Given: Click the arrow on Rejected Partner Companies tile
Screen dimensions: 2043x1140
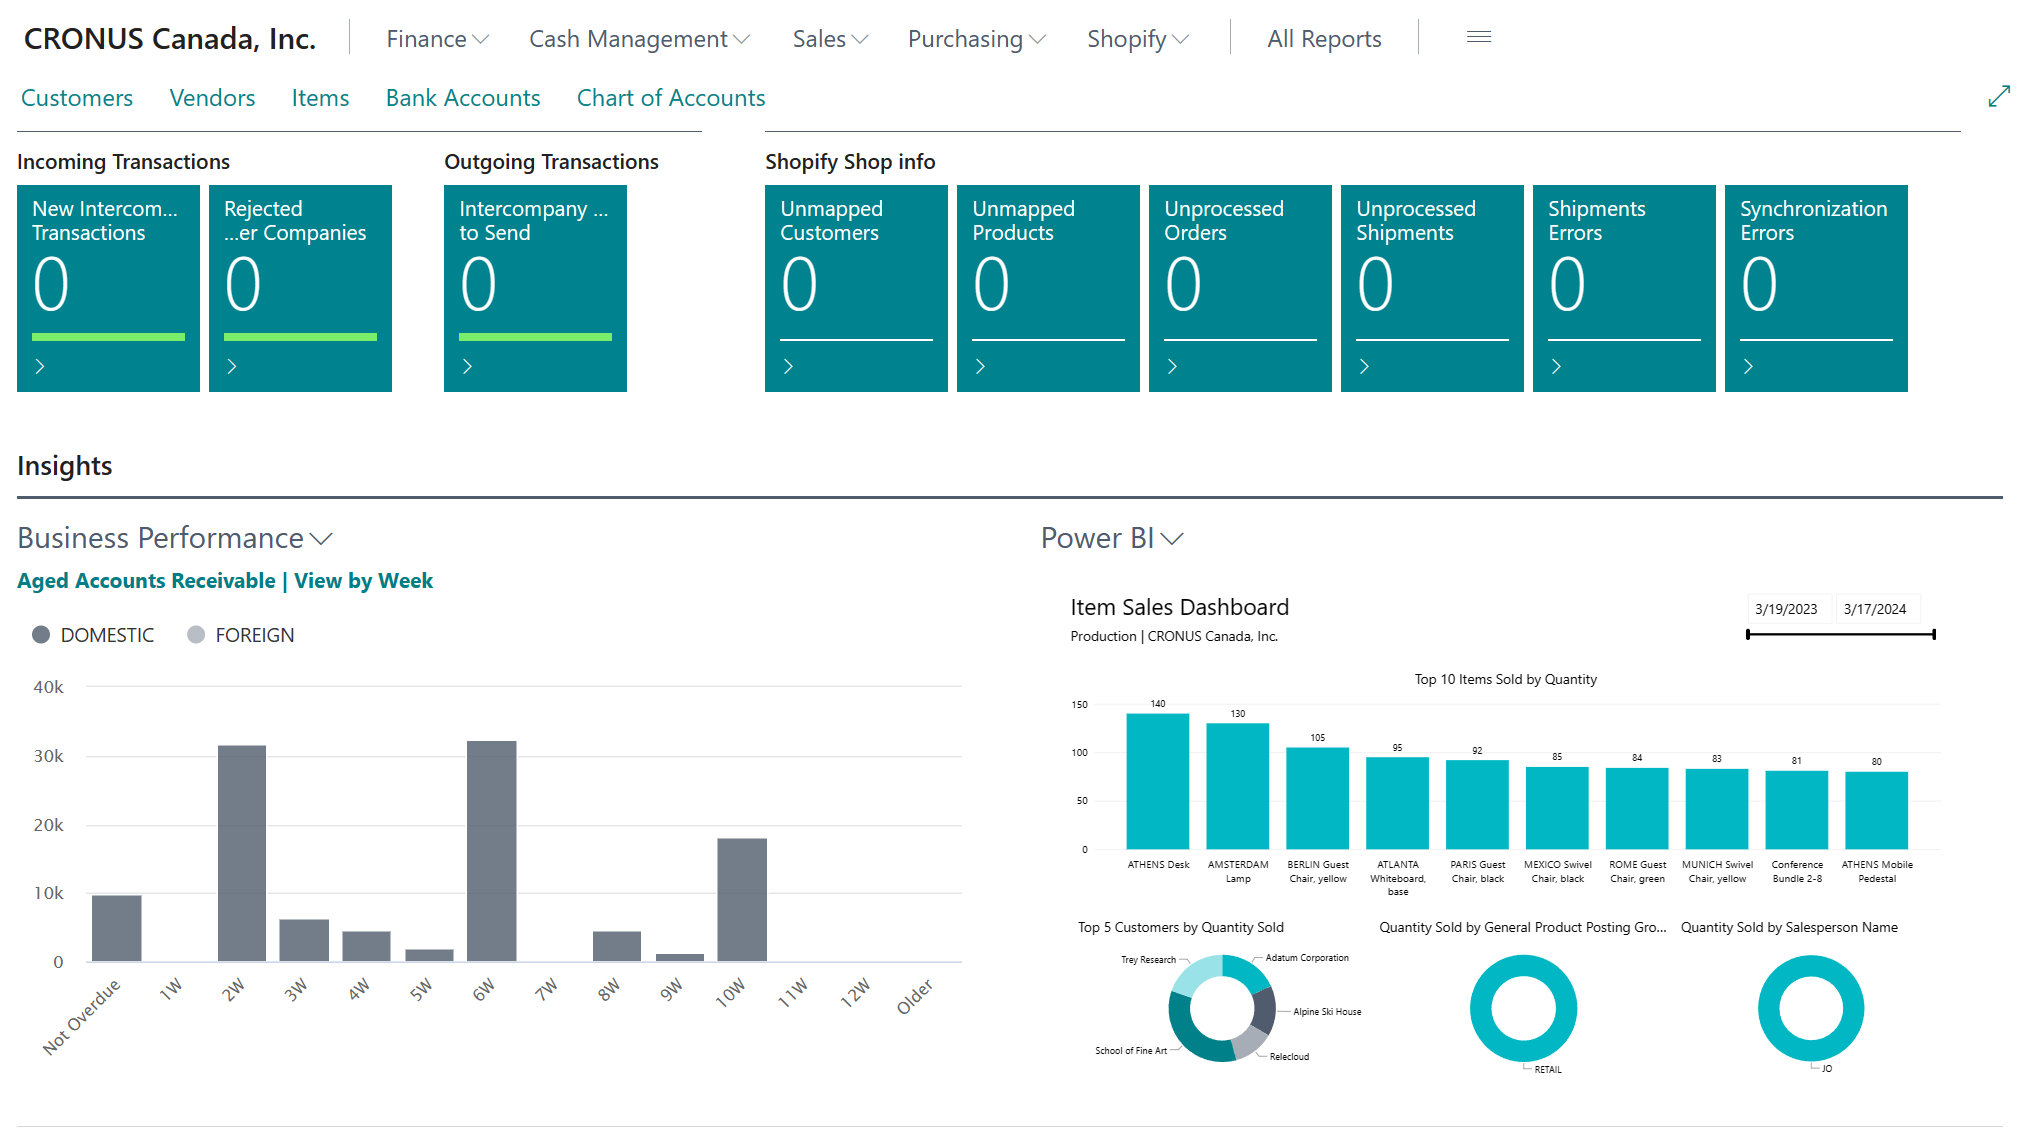Looking at the screenshot, I should (x=232, y=367).
